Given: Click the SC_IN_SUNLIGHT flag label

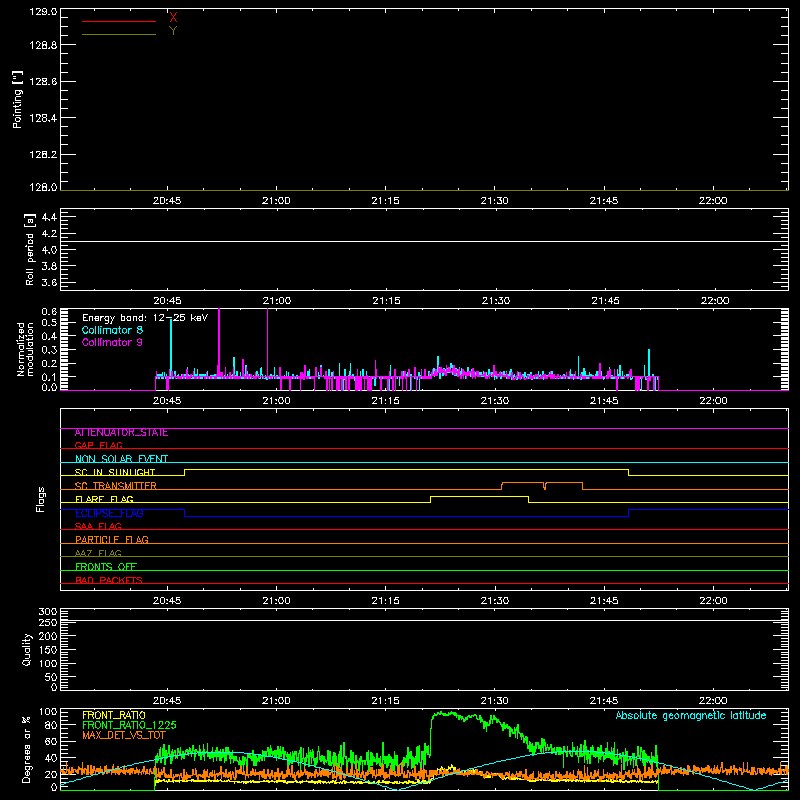Looking at the screenshot, I should (x=115, y=472).
